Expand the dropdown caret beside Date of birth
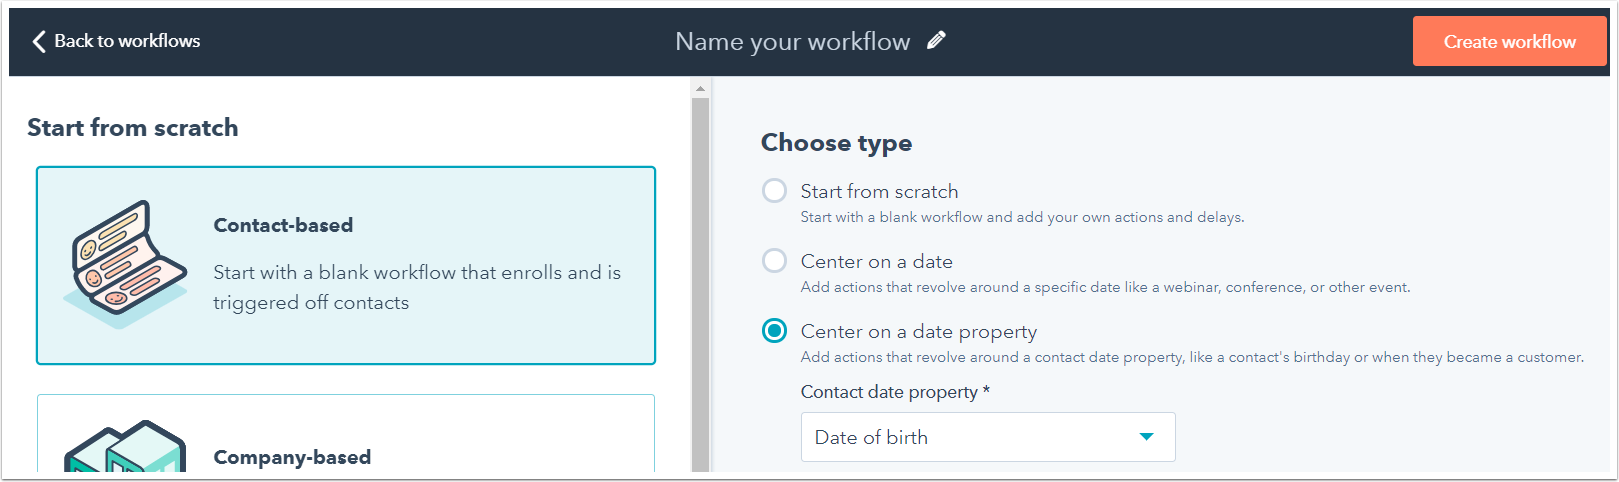The image size is (1619, 482). pyautogui.click(x=1146, y=437)
